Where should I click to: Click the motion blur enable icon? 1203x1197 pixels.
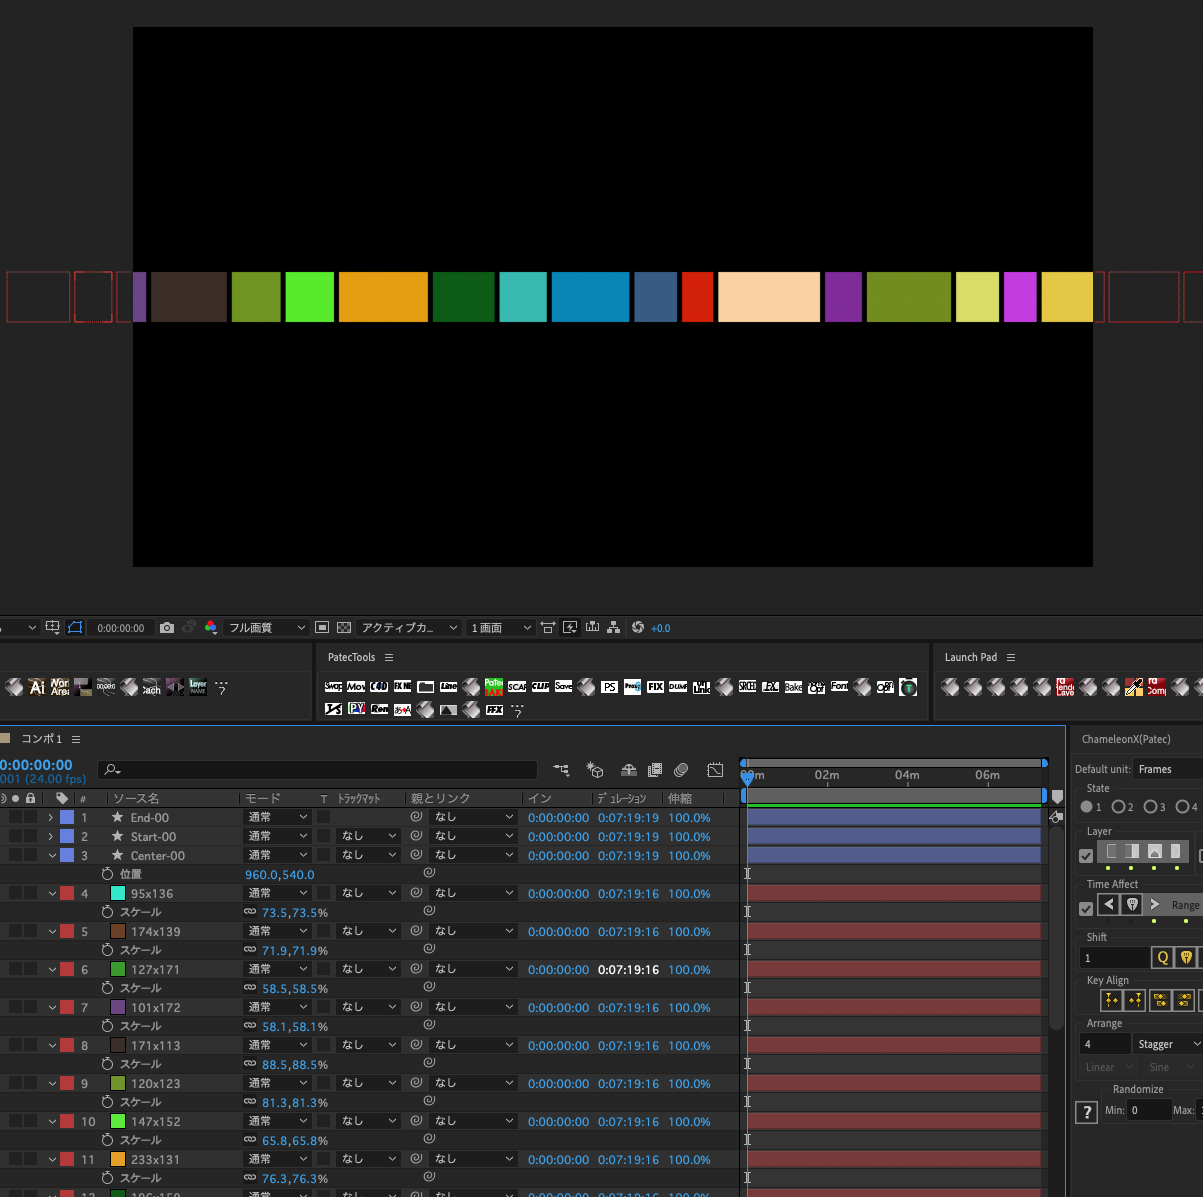(x=681, y=770)
